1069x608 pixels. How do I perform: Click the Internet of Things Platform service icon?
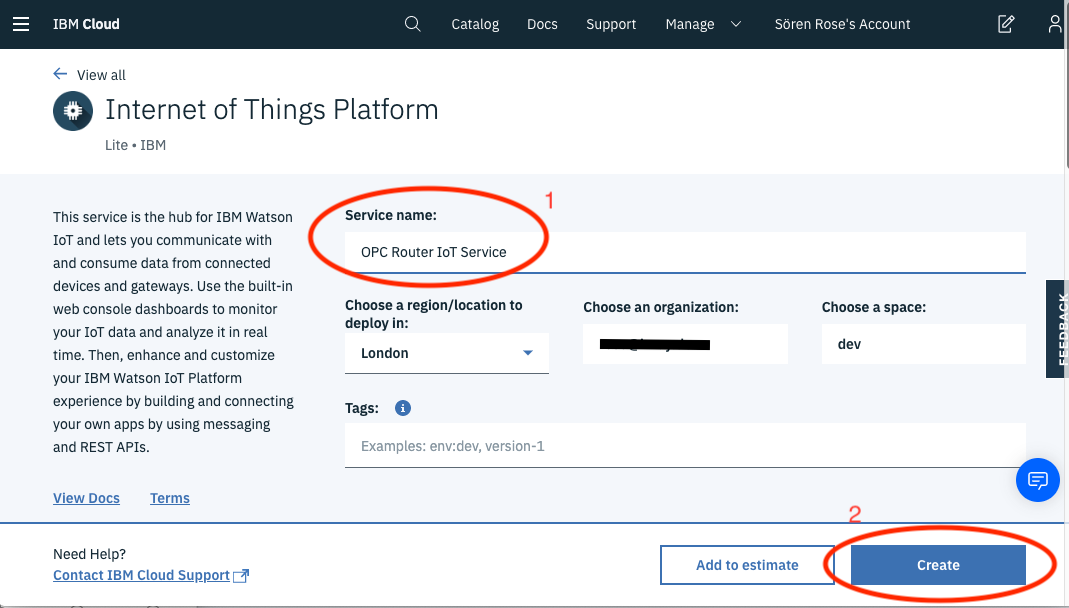click(72, 110)
